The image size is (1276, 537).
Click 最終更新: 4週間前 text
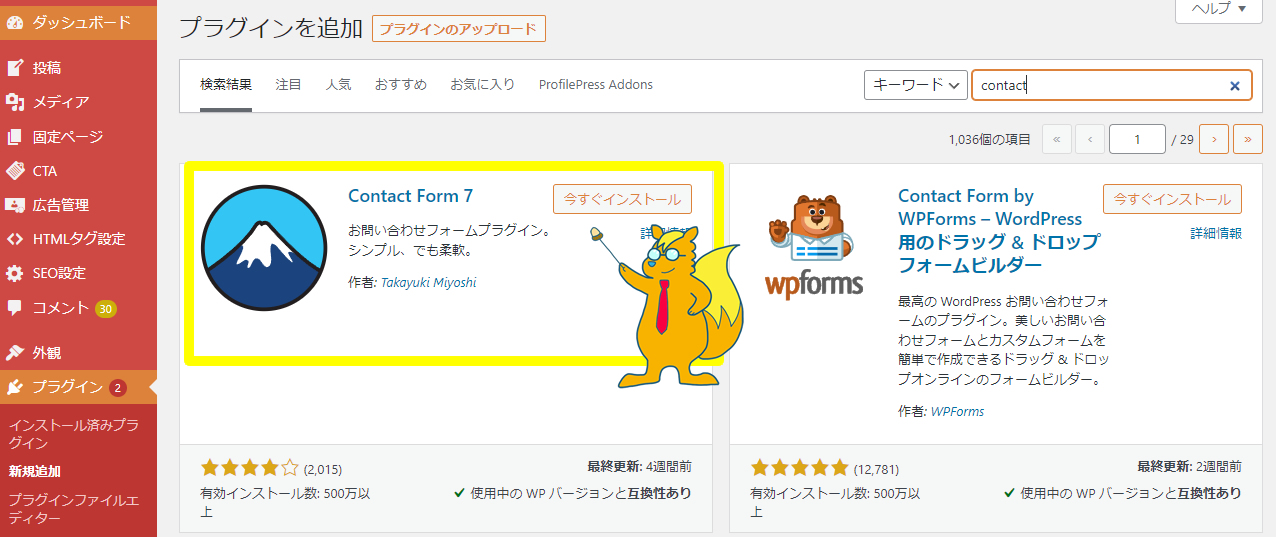[639, 467]
